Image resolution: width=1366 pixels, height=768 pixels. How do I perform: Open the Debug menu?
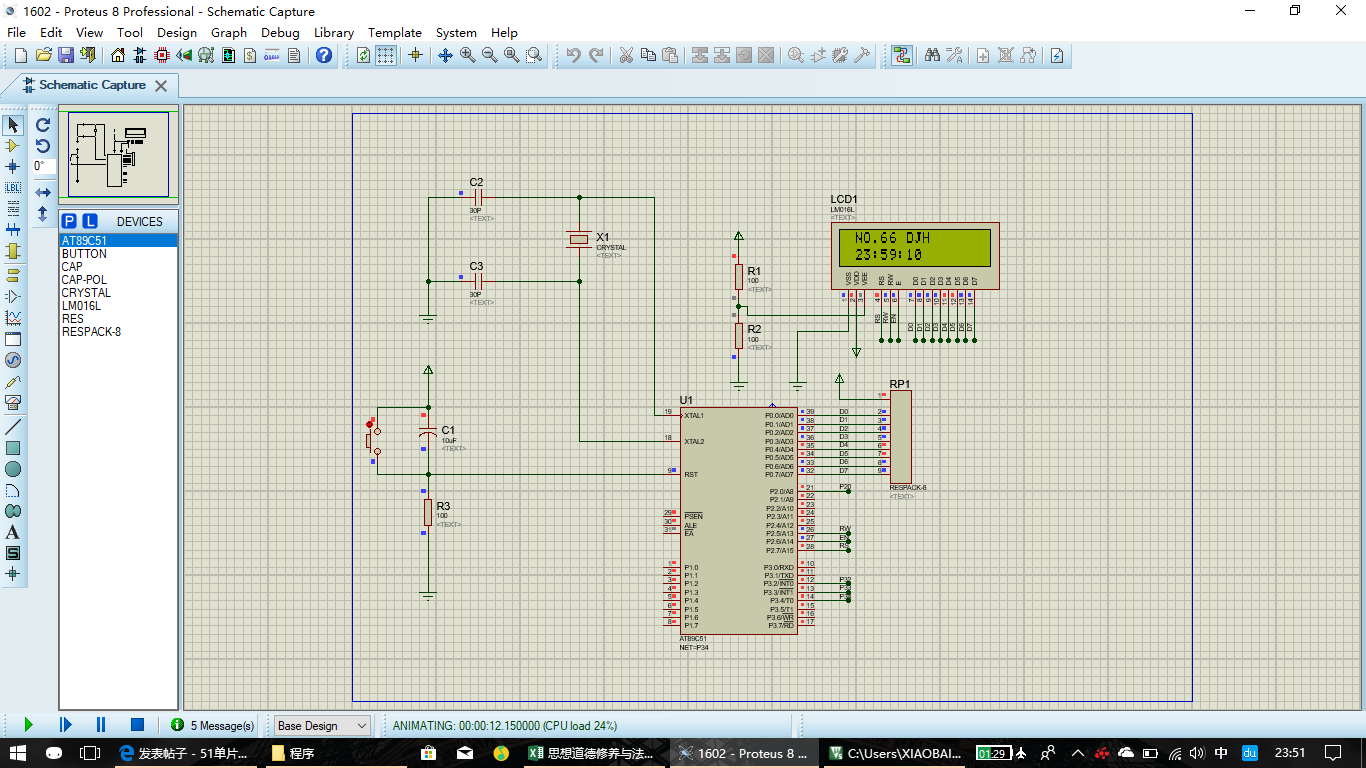[280, 32]
